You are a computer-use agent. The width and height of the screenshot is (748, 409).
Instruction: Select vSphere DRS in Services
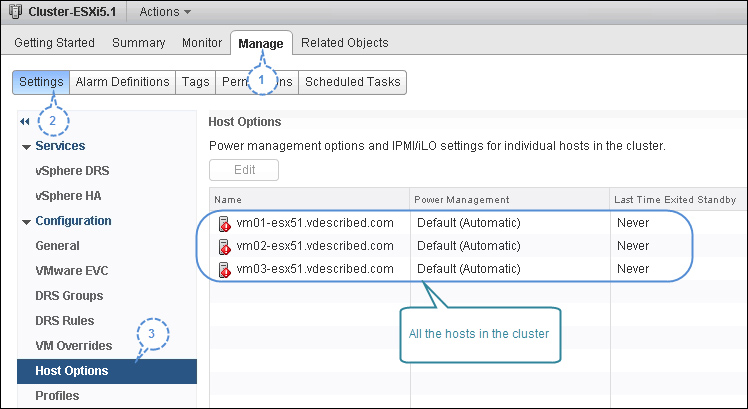[x=72, y=171]
